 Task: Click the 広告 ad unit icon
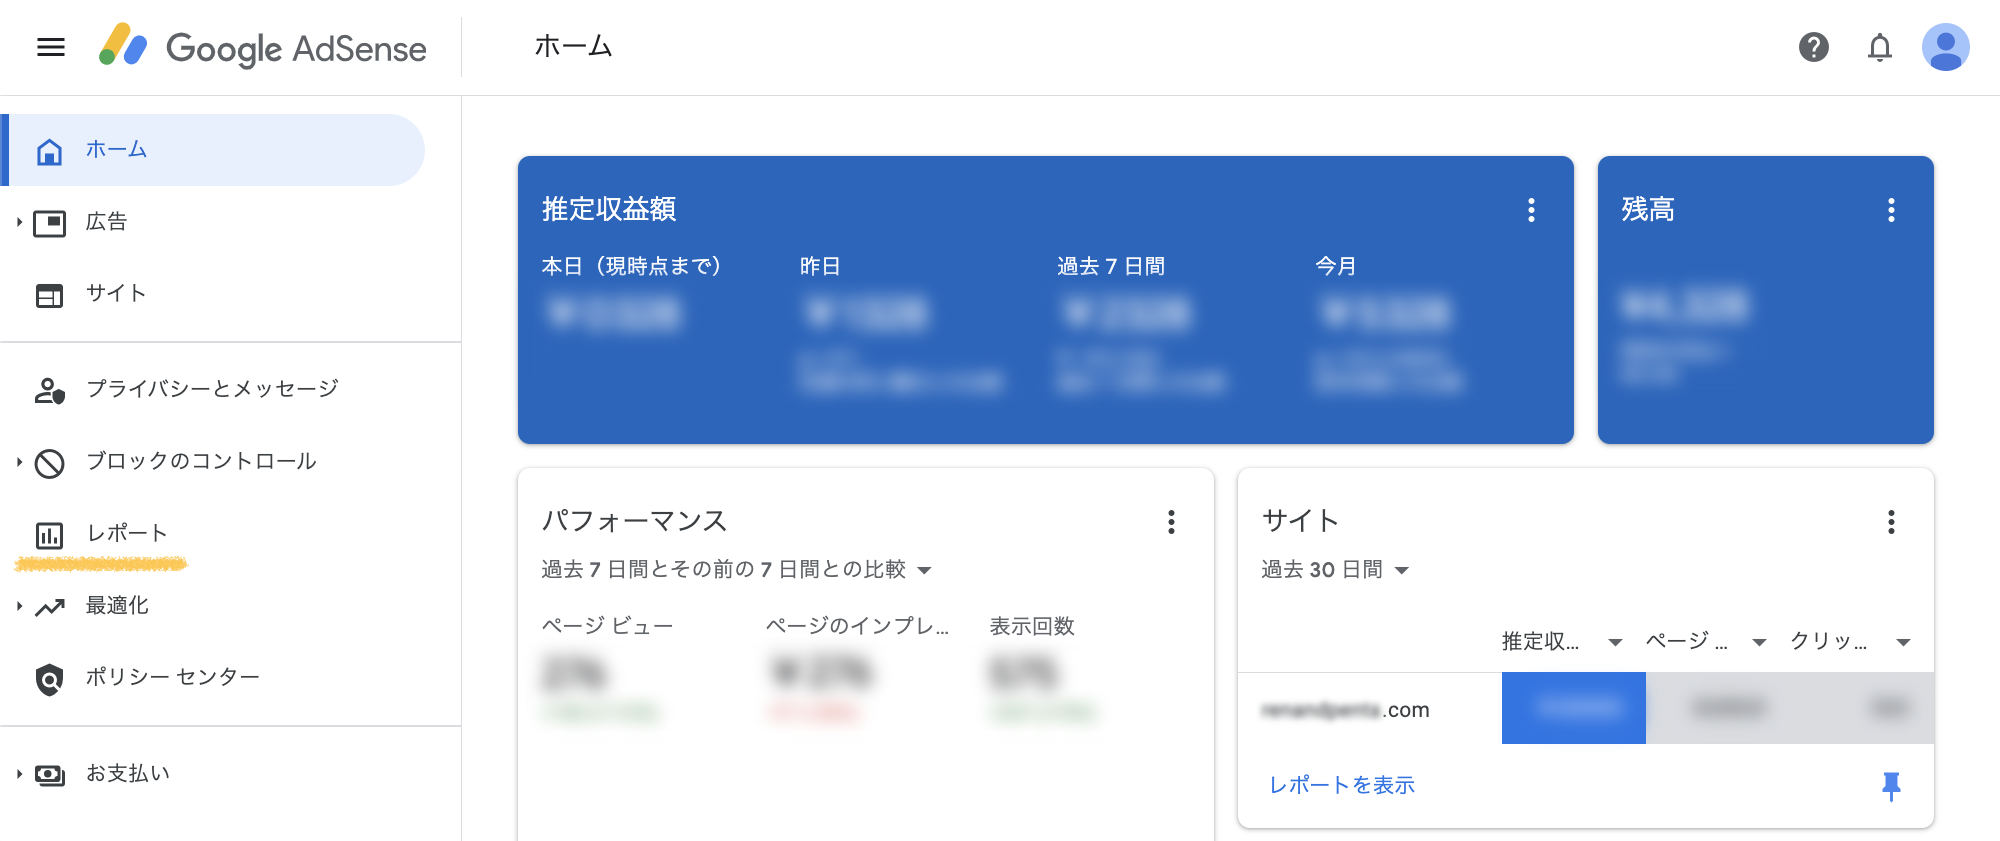(49, 222)
